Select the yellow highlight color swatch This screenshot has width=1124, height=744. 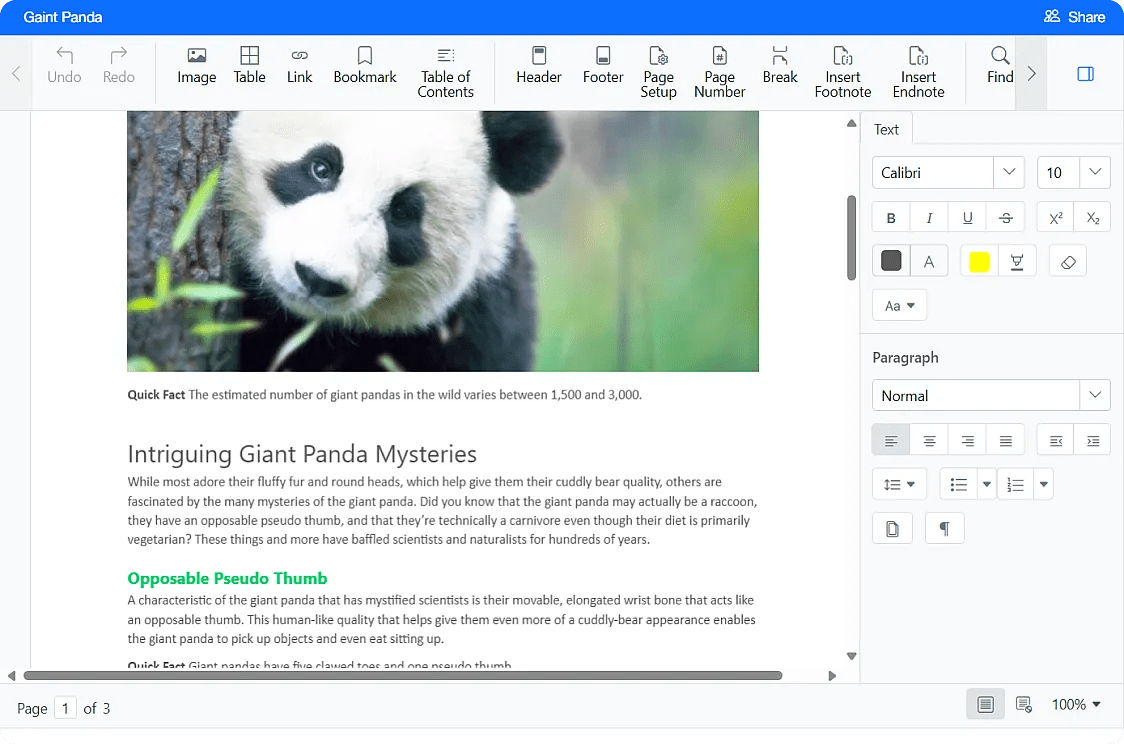pyautogui.click(x=977, y=260)
